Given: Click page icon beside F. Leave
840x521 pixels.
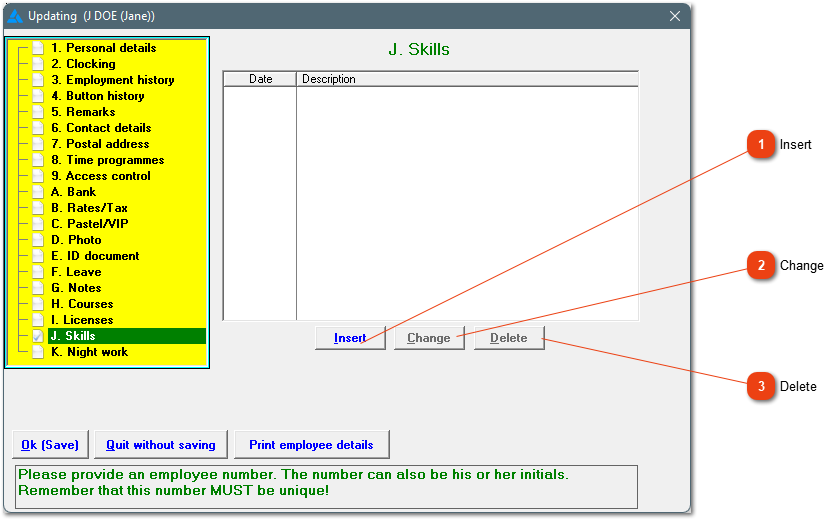Looking at the screenshot, I should tap(38, 273).
